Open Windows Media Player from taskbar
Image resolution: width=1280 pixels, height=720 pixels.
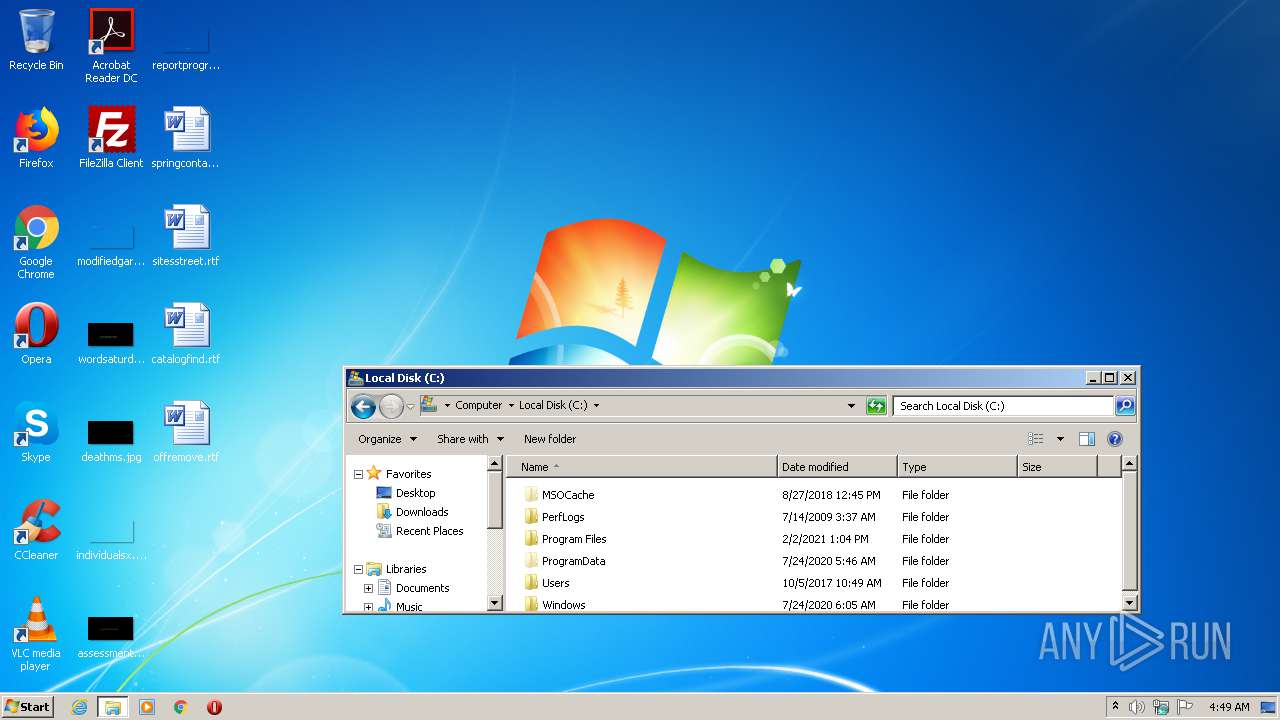[x=147, y=707]
